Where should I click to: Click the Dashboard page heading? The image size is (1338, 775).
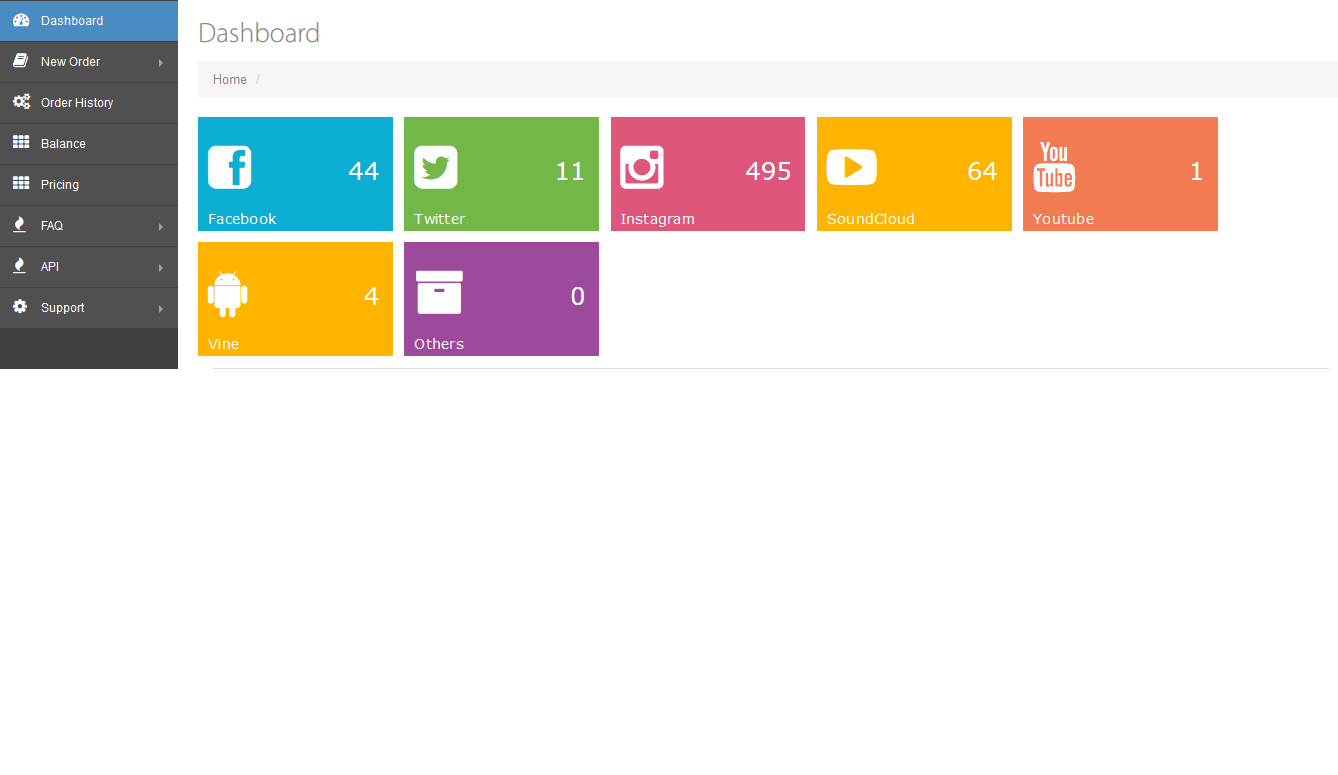(x=259, y=33)
